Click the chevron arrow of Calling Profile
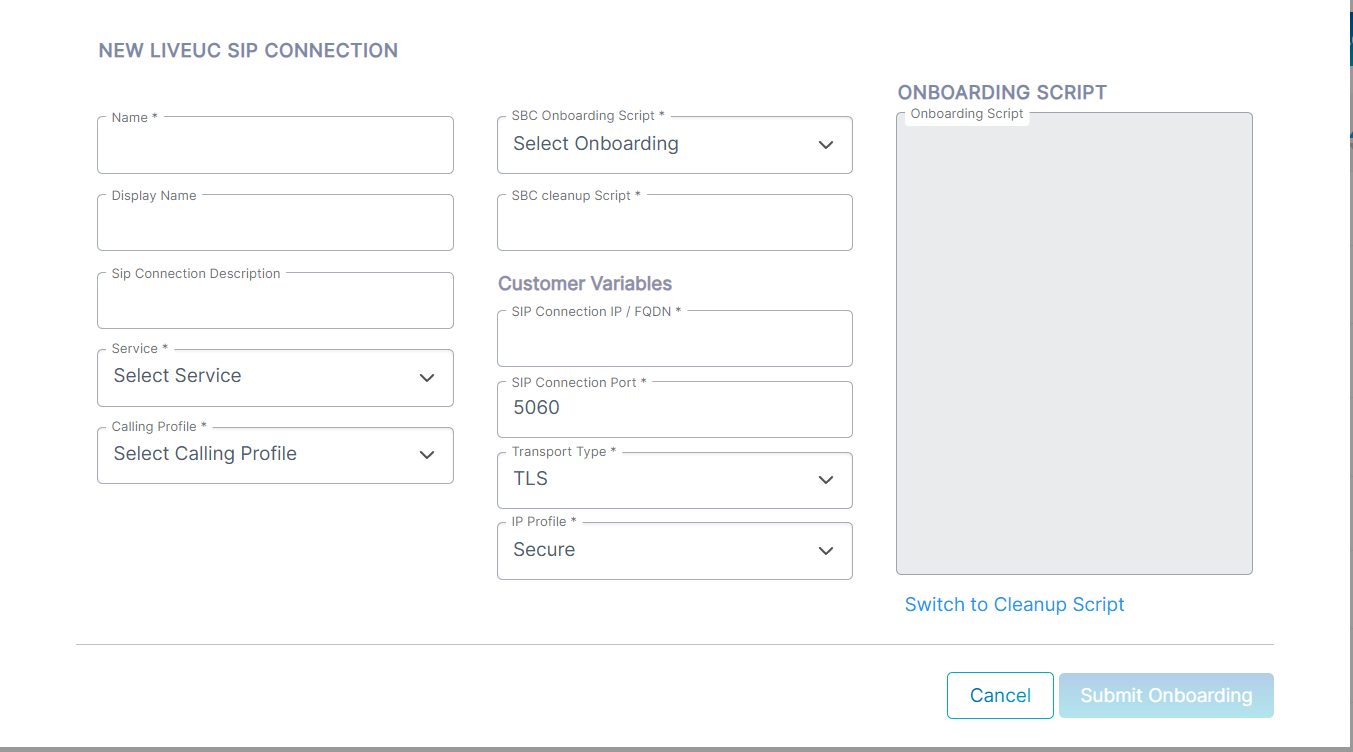The width and height of the screenshot is (1353, 752). (x=427, y=455)
